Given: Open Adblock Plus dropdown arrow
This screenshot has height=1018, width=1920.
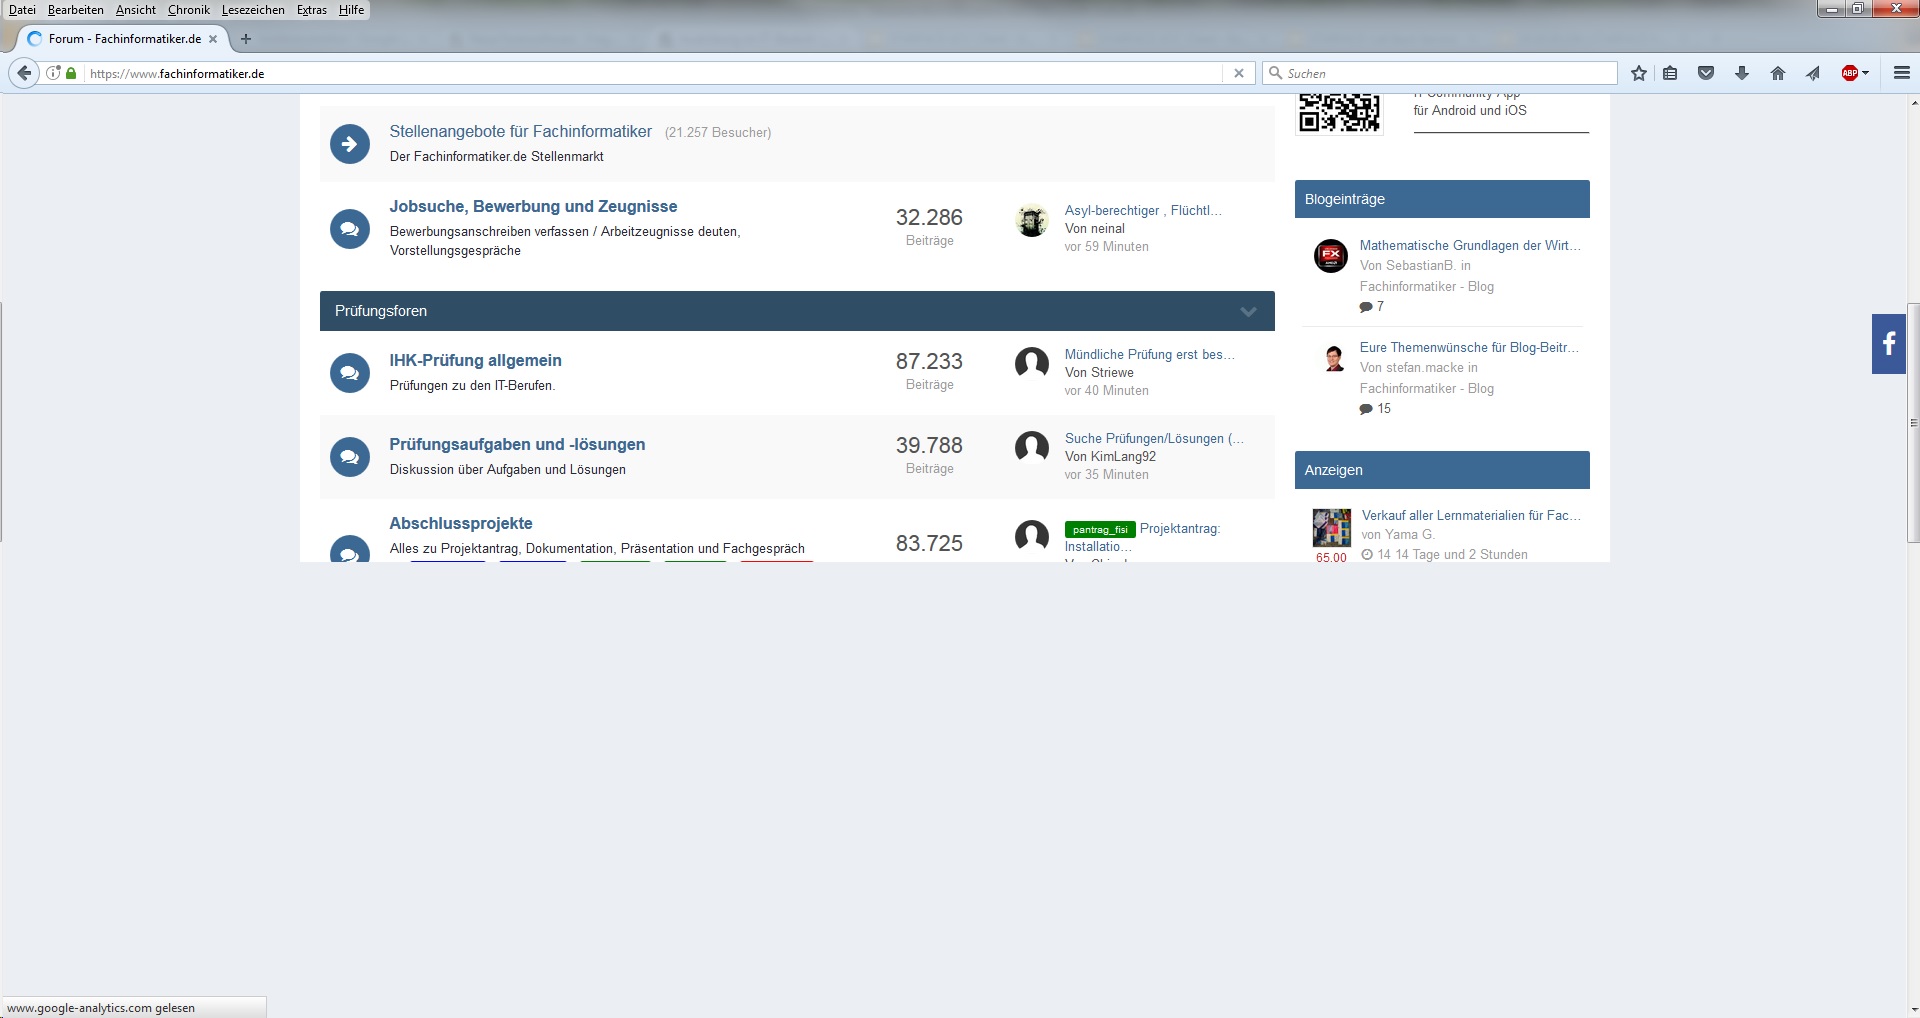Looking at the screenshot, I should [x=1866, y=73].
